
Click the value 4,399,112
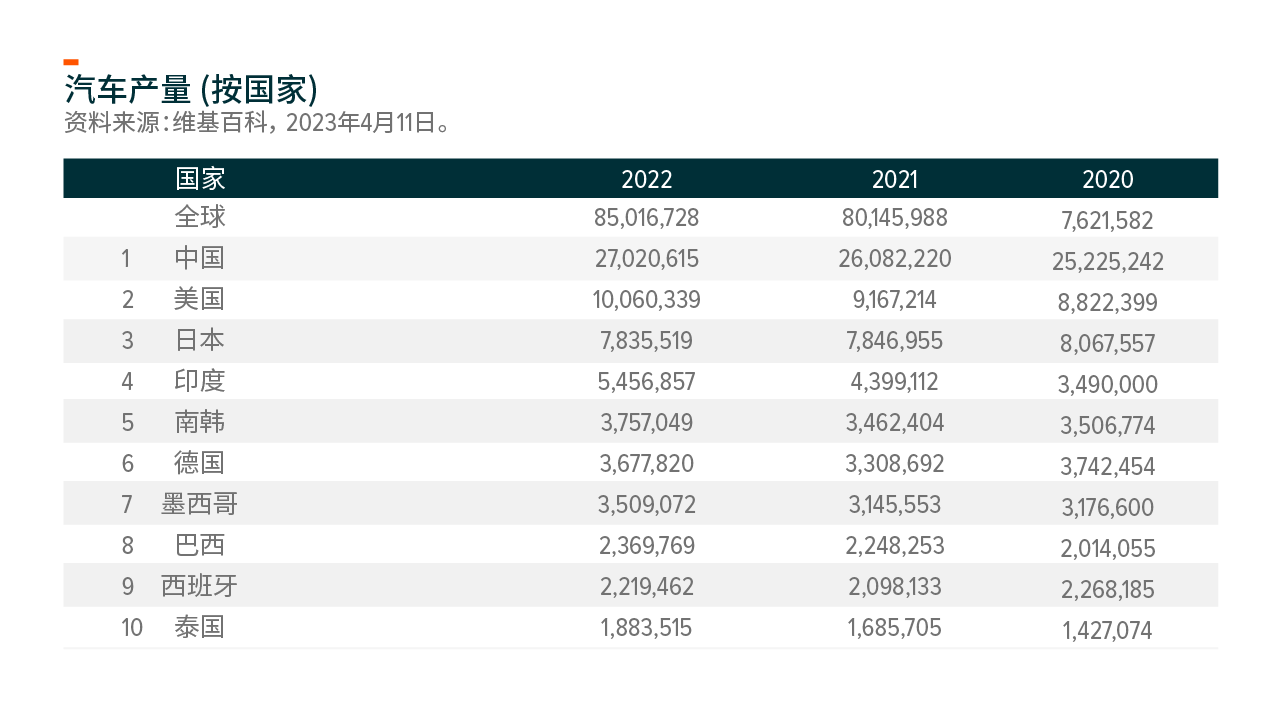tap(895, 382)
